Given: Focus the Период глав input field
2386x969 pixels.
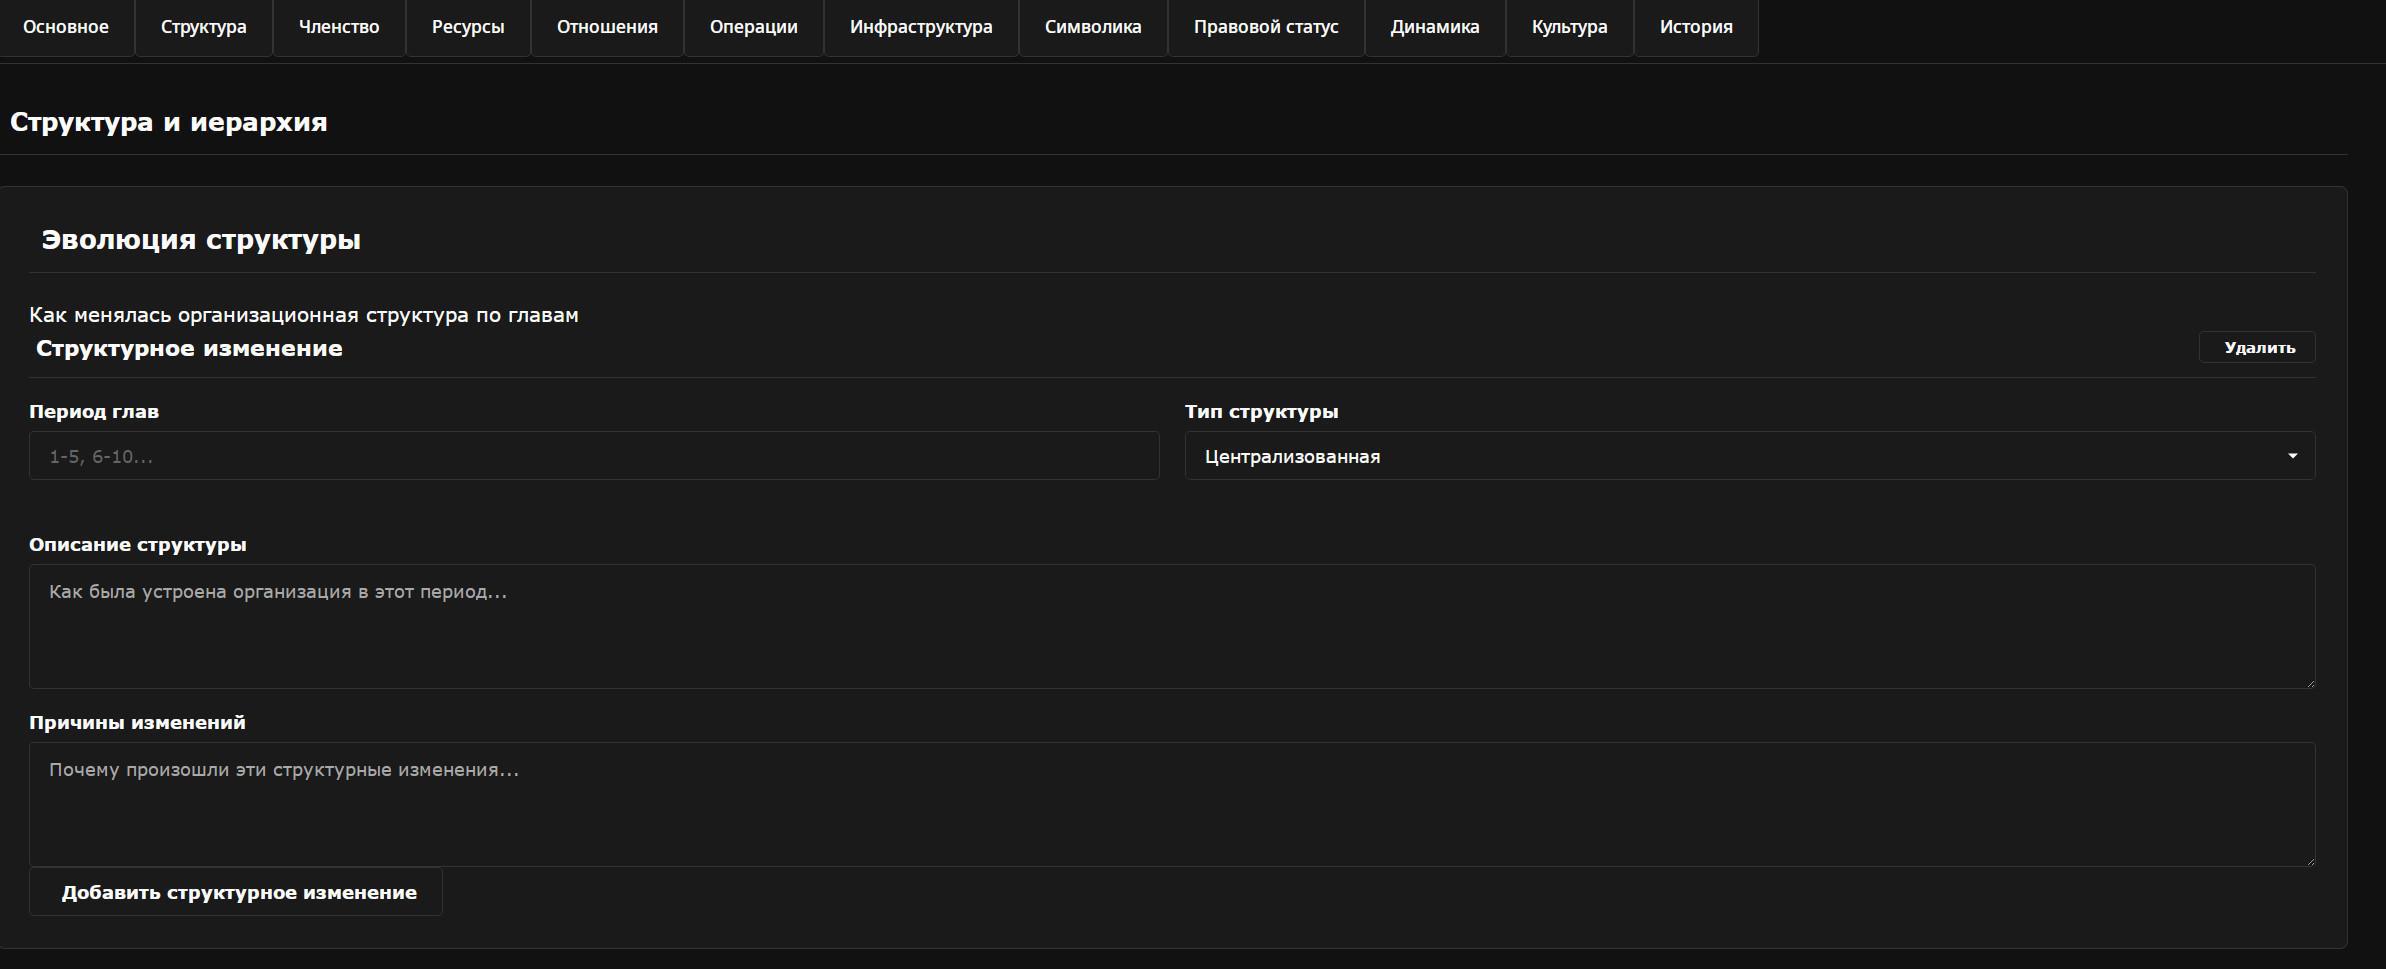Looking at the screenshot, I should pos(594,456).
